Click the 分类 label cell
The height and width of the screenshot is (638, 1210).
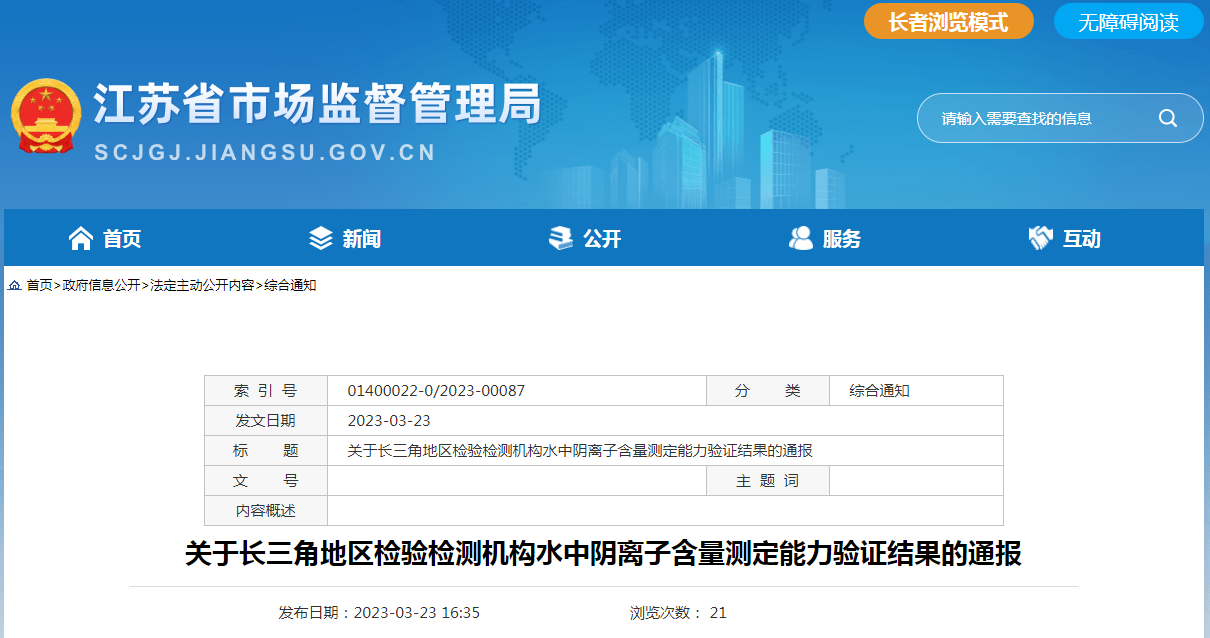(768, 391)
